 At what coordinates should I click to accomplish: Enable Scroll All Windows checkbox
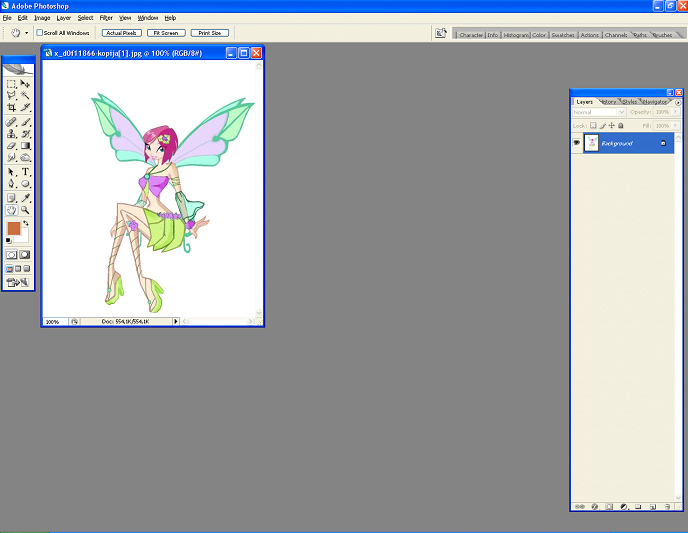pos(39,33)
